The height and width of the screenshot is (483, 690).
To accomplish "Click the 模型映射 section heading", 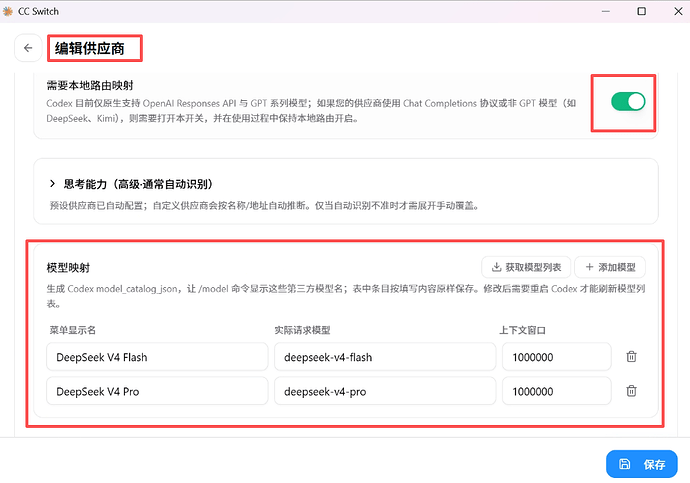I will [x=68, y=267].
